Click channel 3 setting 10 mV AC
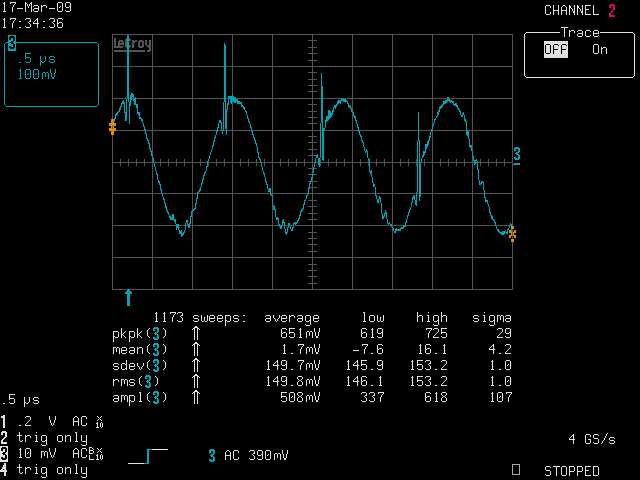 52,454
